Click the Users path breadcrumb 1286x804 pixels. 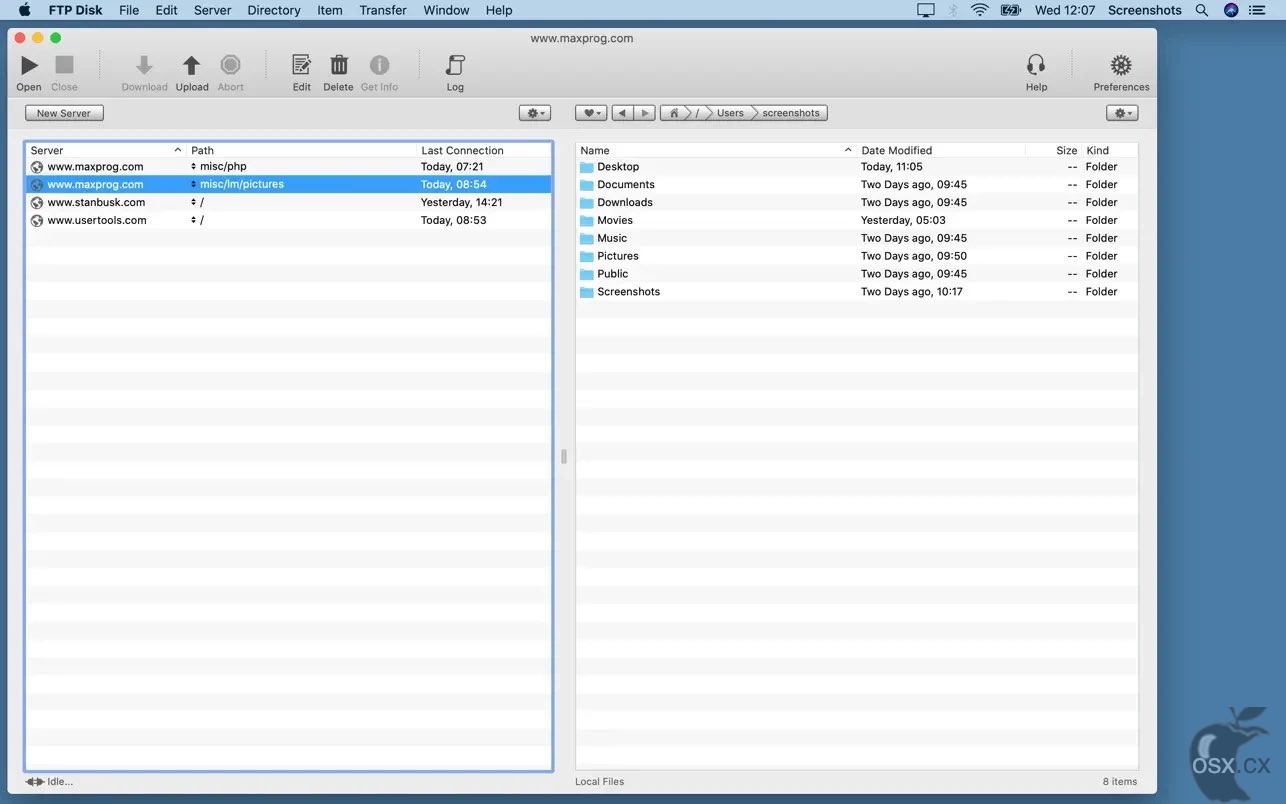[x=730, y=113]
